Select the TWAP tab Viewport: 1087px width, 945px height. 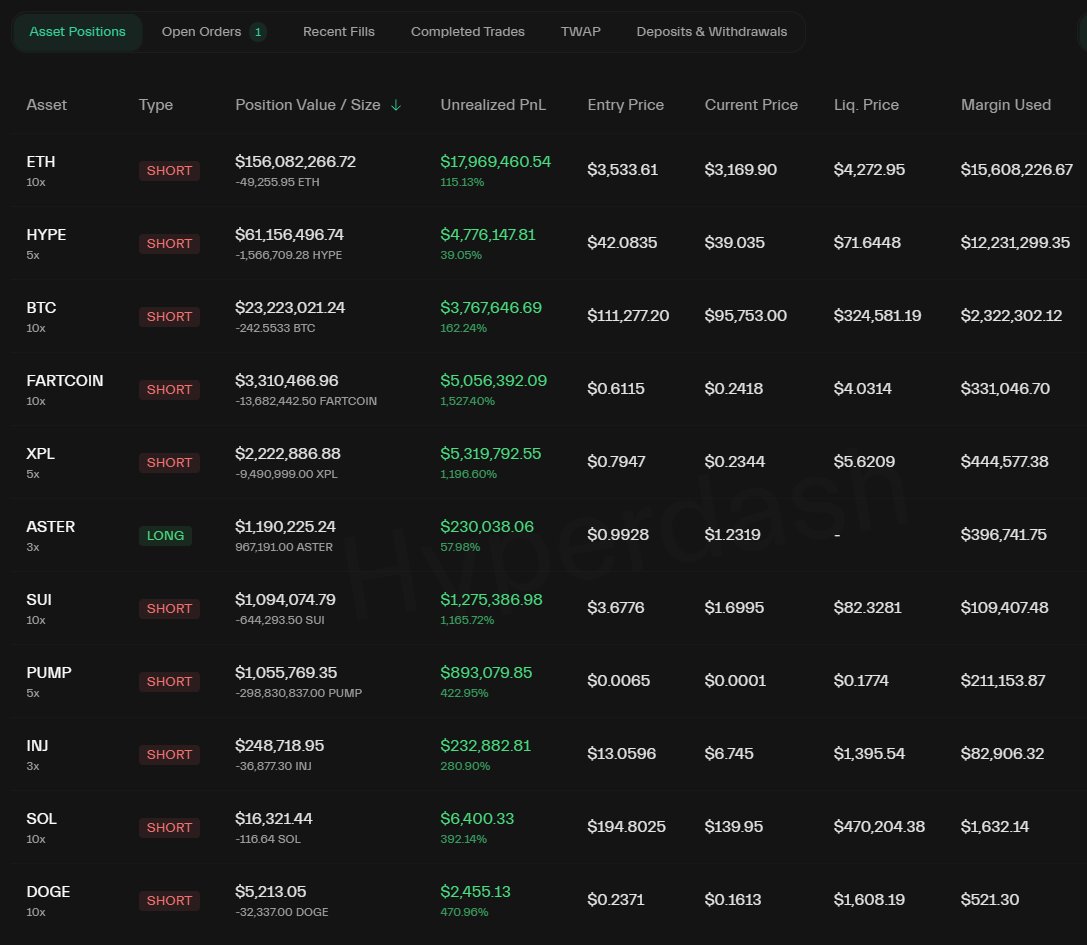pos(580,31)
